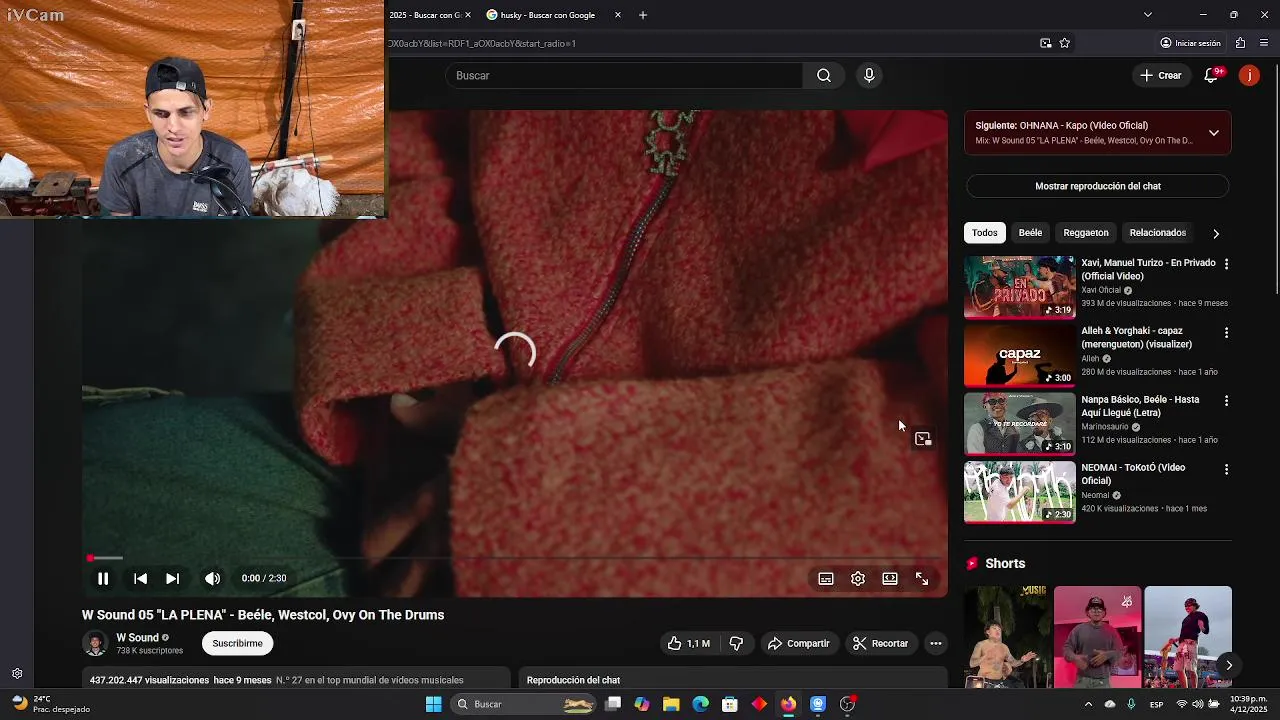
Task: Enter fullscreen mode on video
Action: [x=922, y=579]
